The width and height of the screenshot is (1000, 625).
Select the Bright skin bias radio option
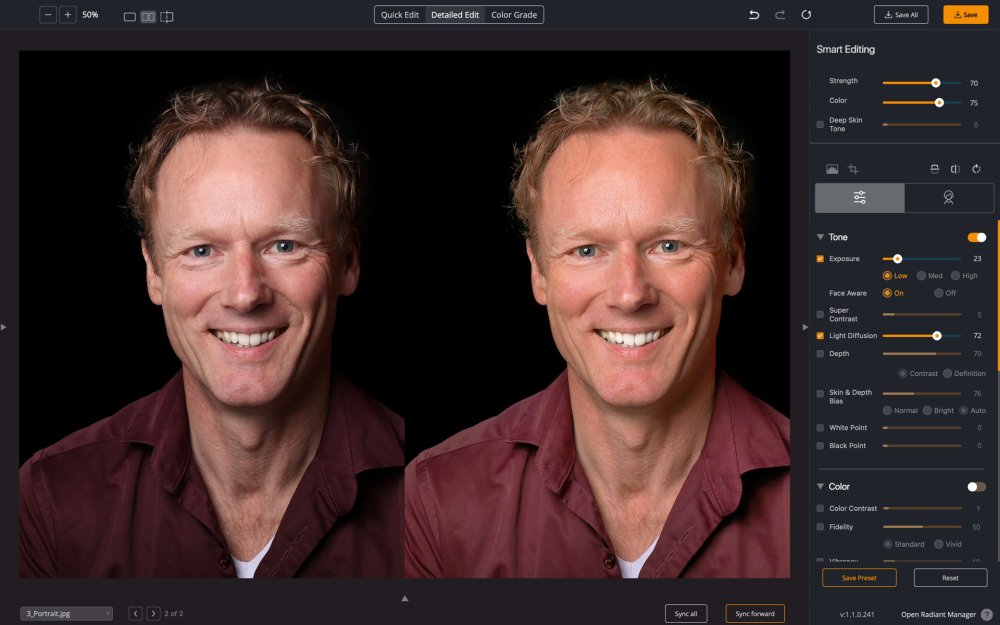927,410
